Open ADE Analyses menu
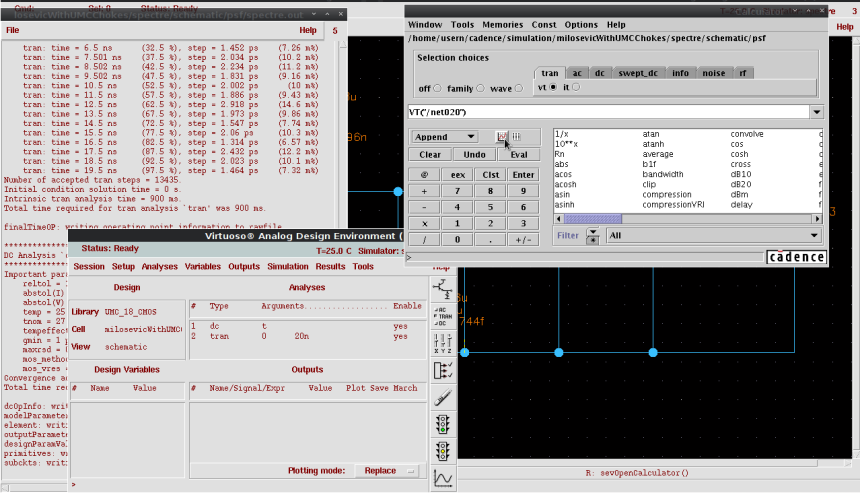The height and width of the screenshot is (493, 860). click(160, 267)
